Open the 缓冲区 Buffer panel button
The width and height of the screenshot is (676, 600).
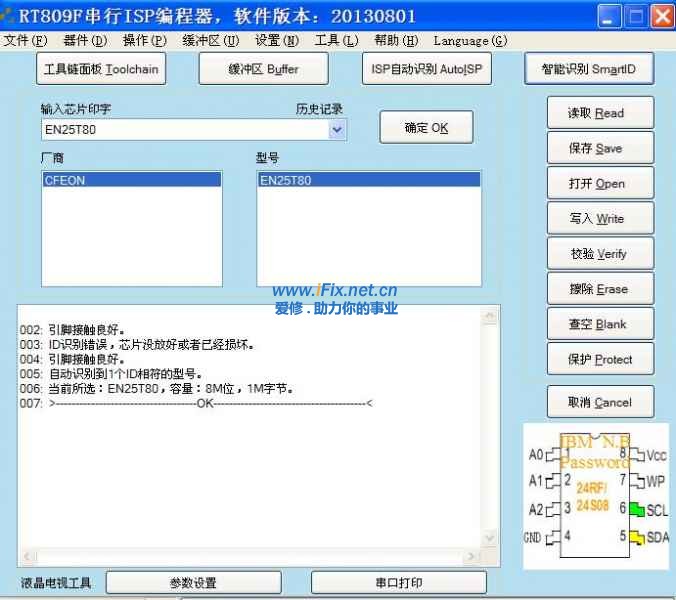point(263,69)
